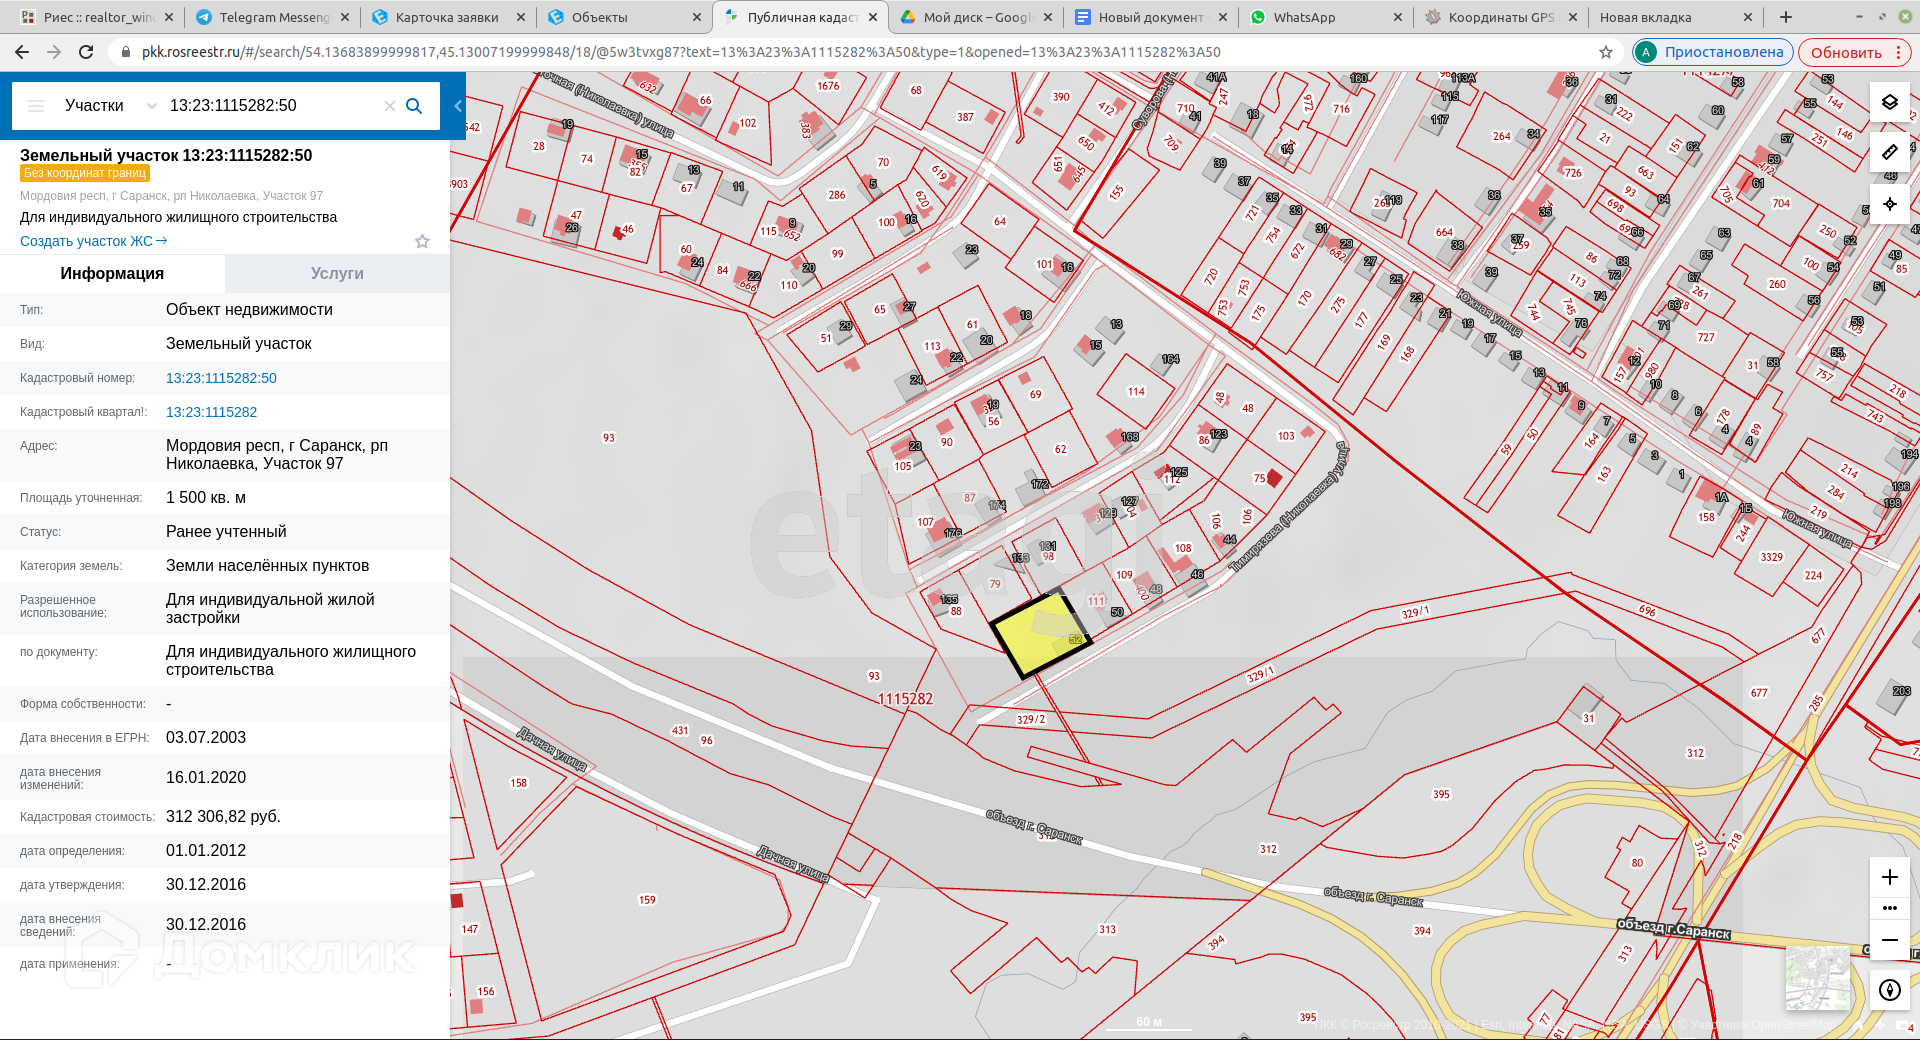The width and height of the screenshot is (1920, 1040).
Task: Switch to the WhatsApp tab
Action: coord(1326,17)
